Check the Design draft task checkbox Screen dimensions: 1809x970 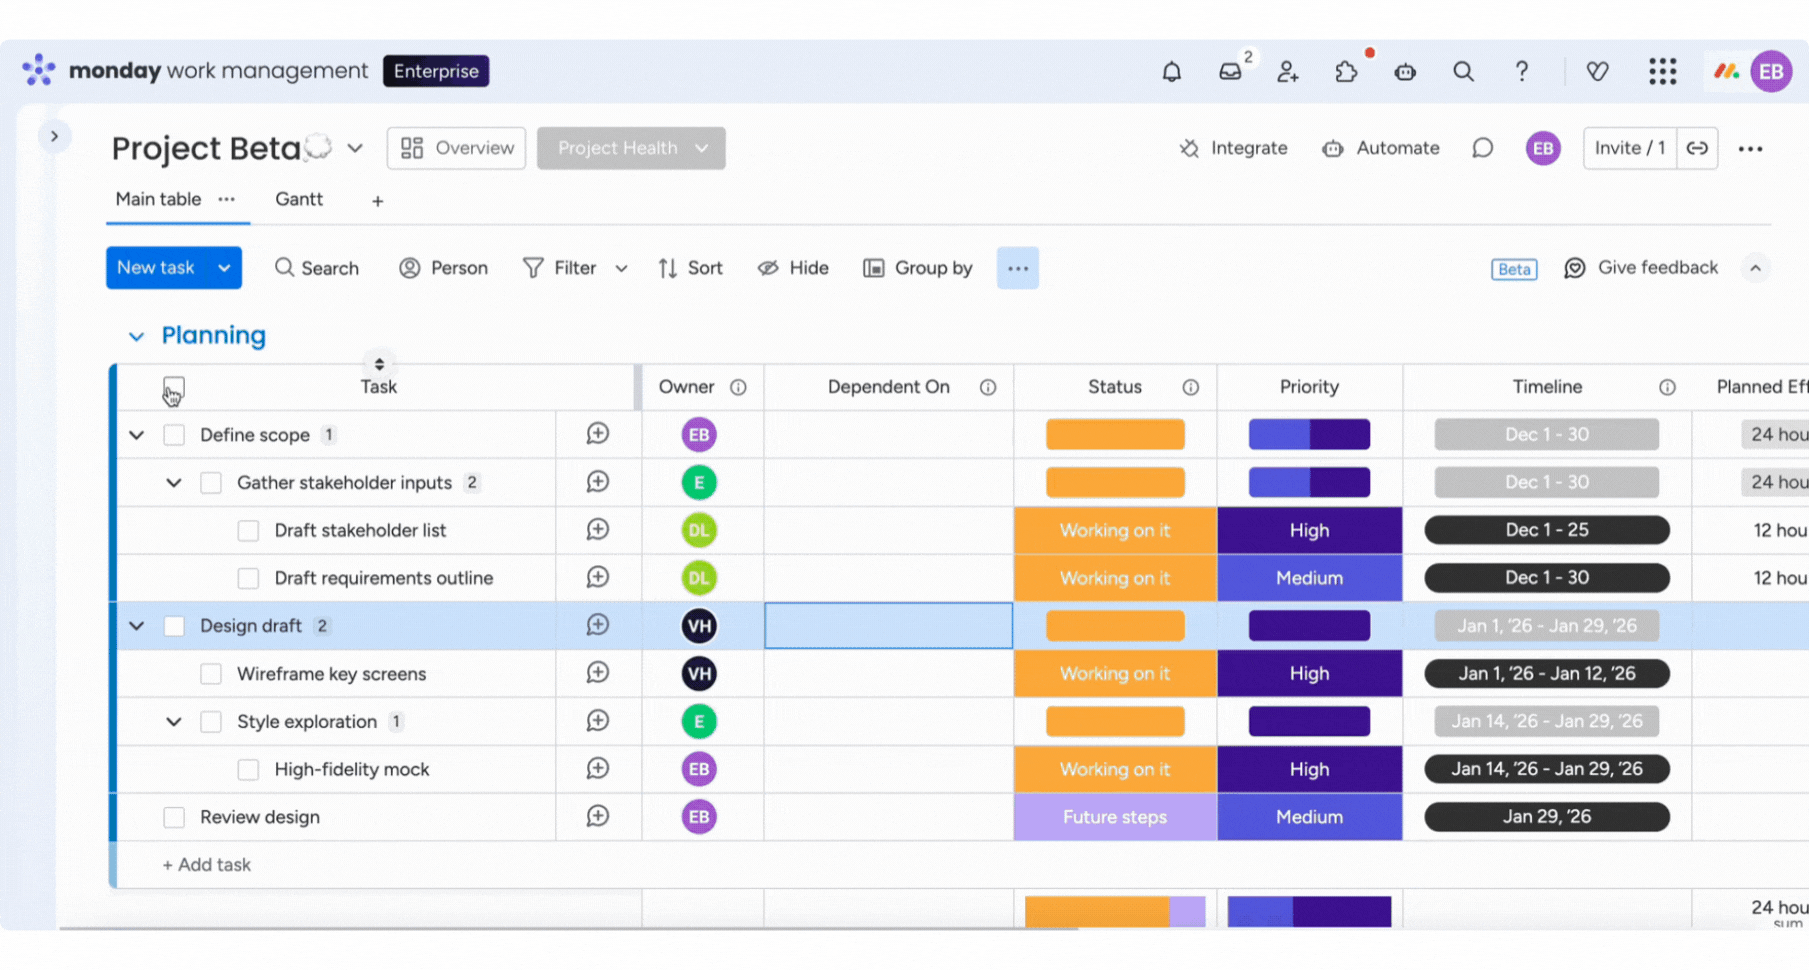[174, 626]
